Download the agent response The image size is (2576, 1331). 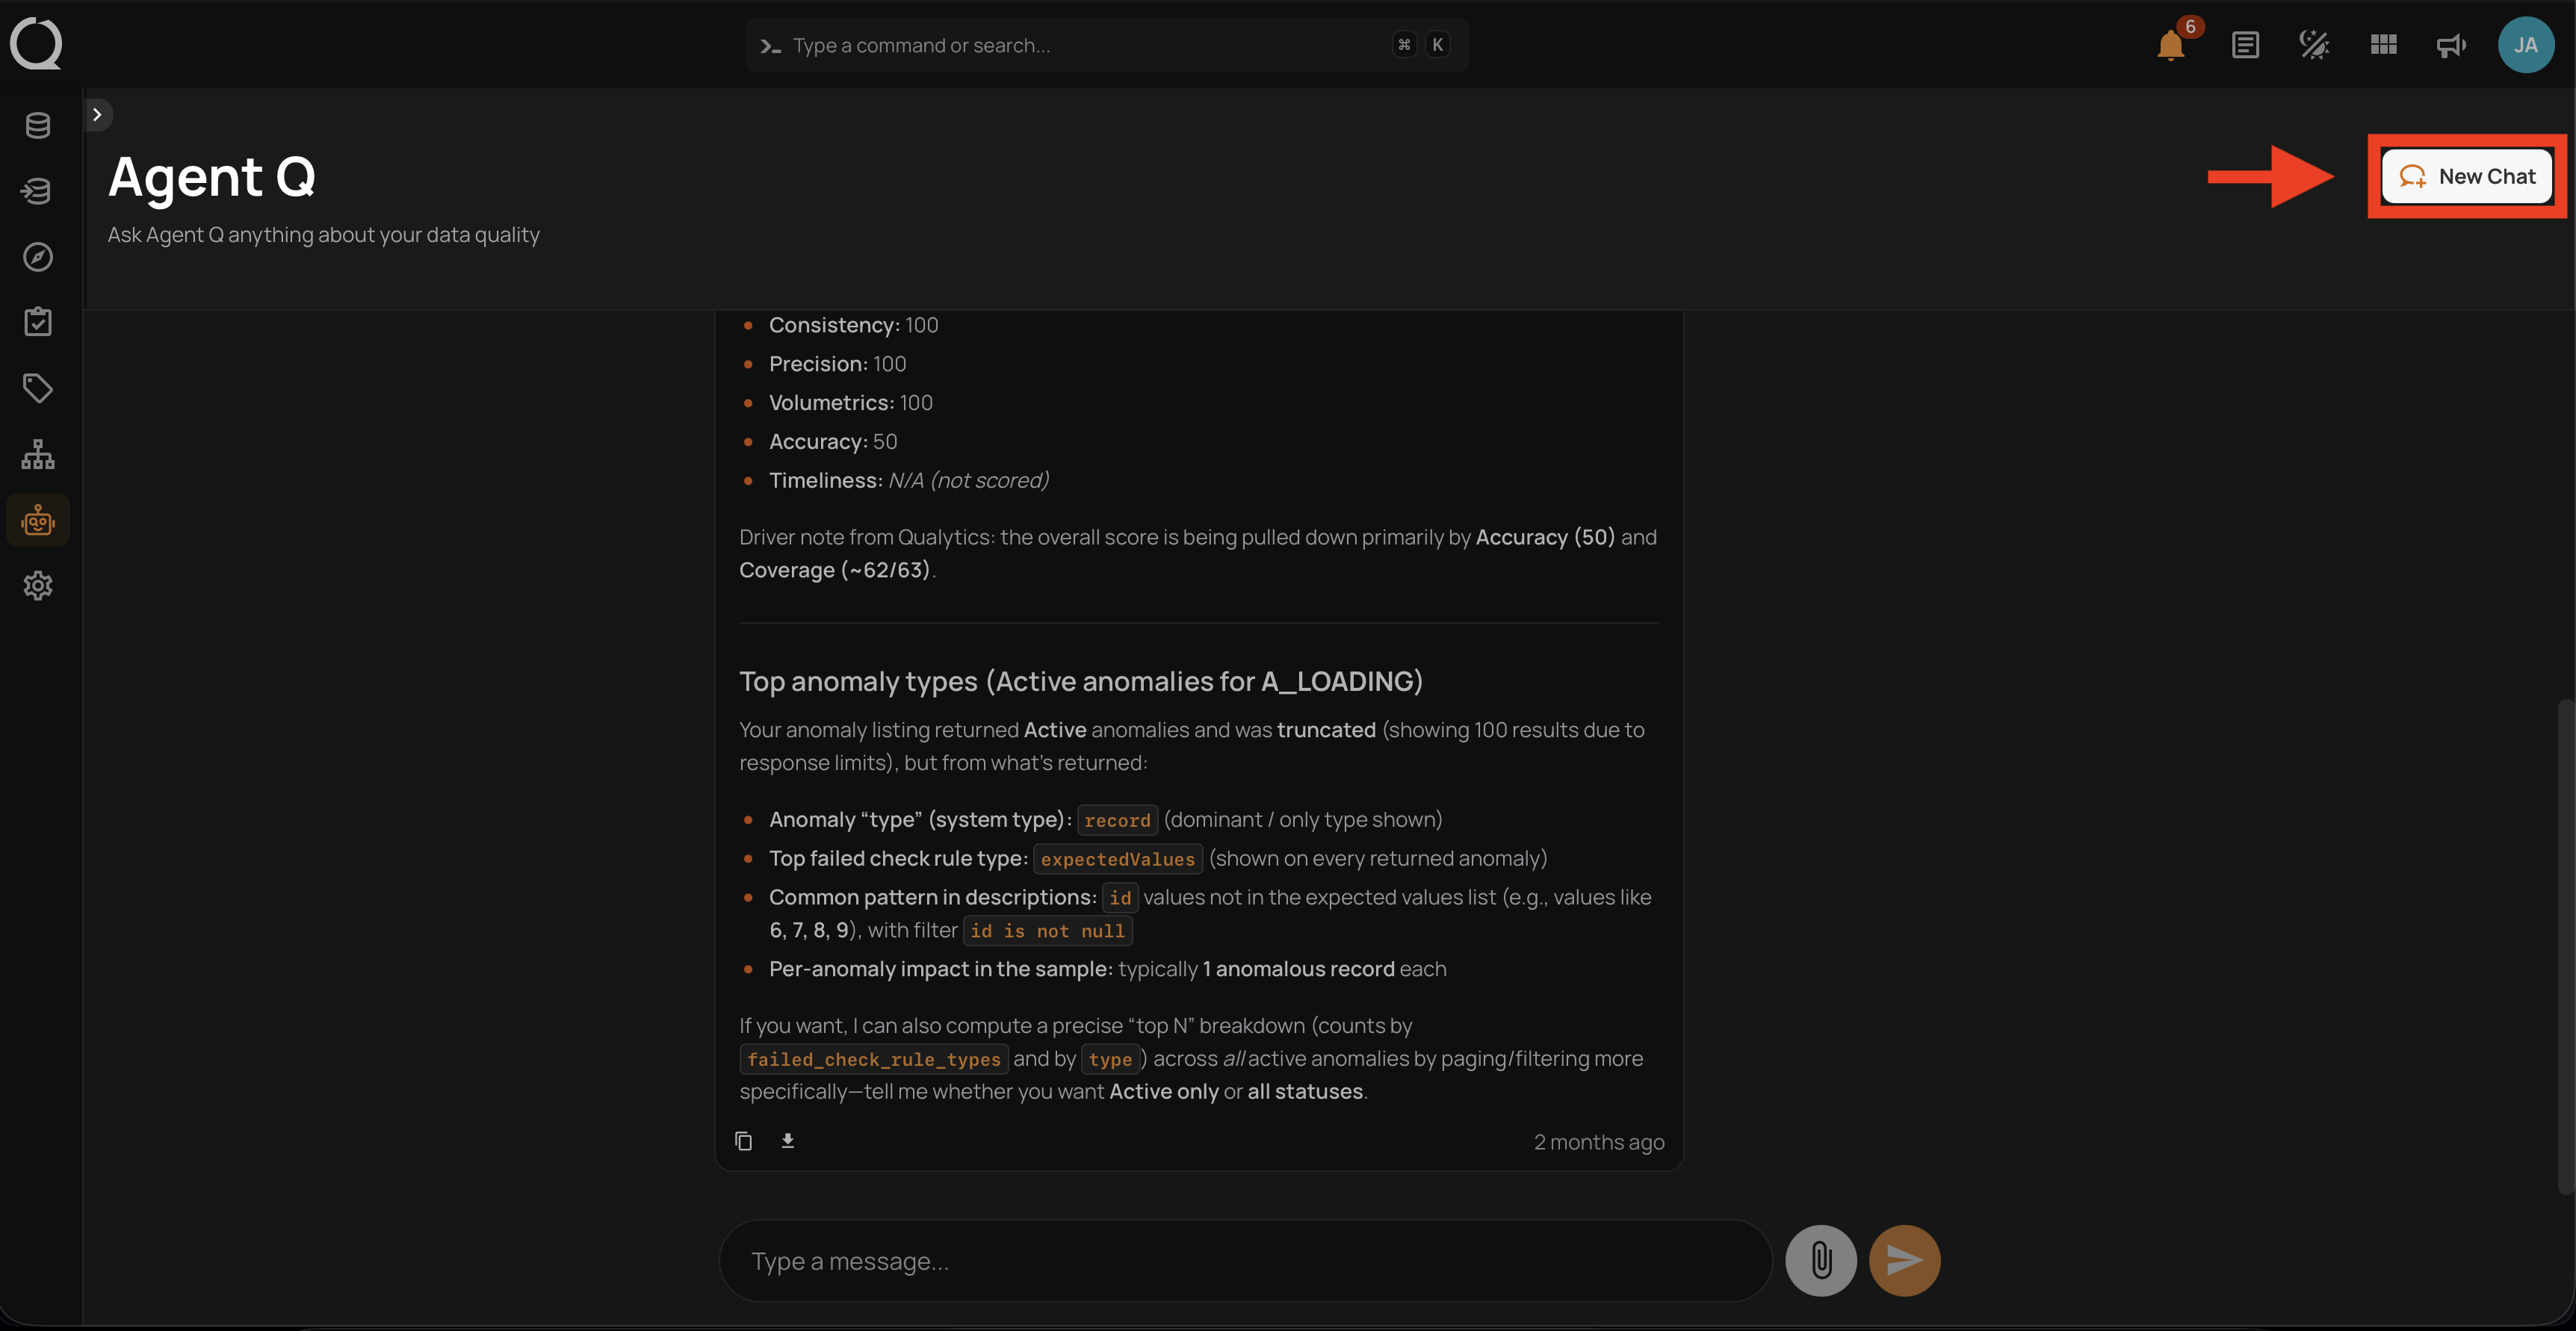pos(788,1141)
